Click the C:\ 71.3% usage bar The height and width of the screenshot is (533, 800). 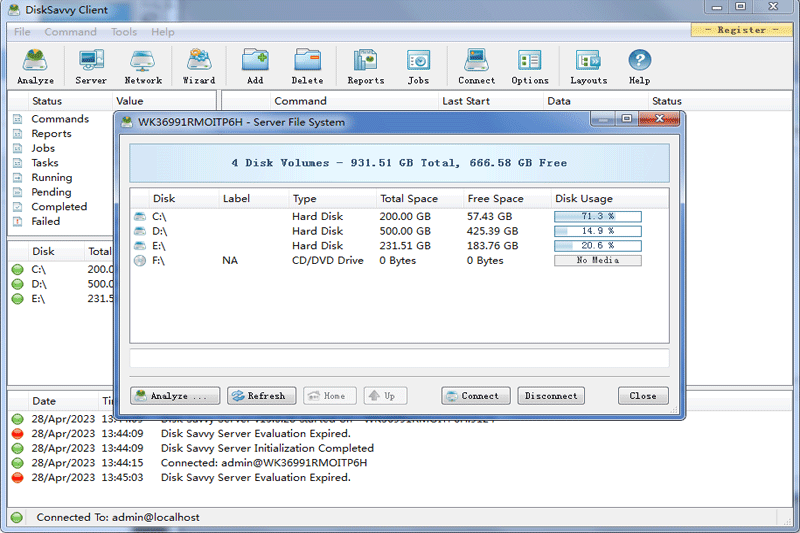click(x=598, y=216)
